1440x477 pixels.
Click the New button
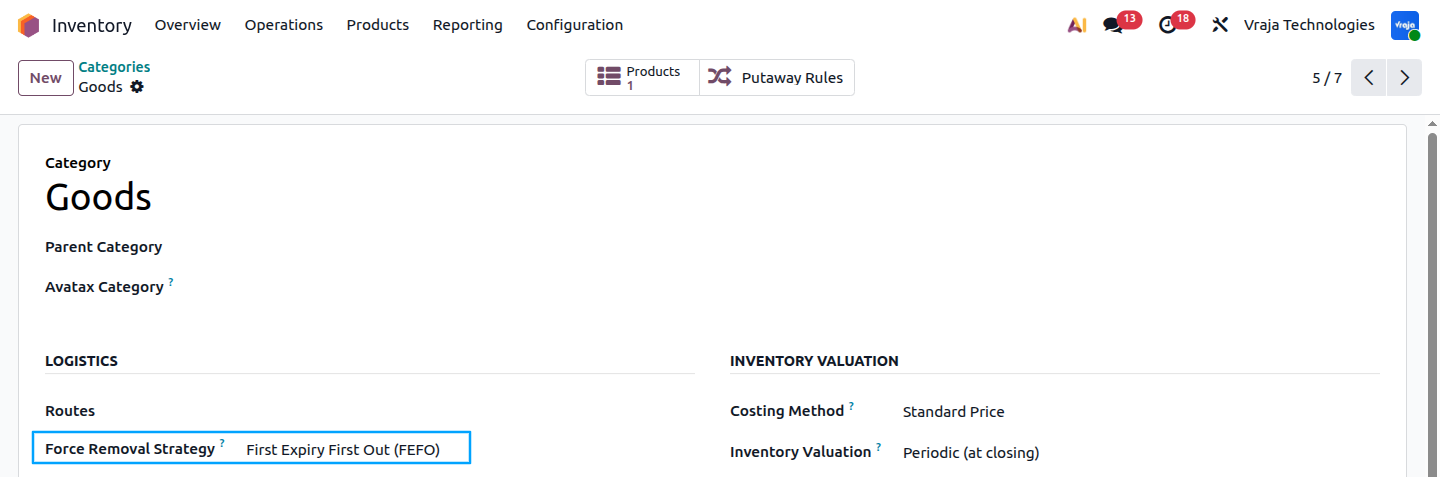coord(46,78)
